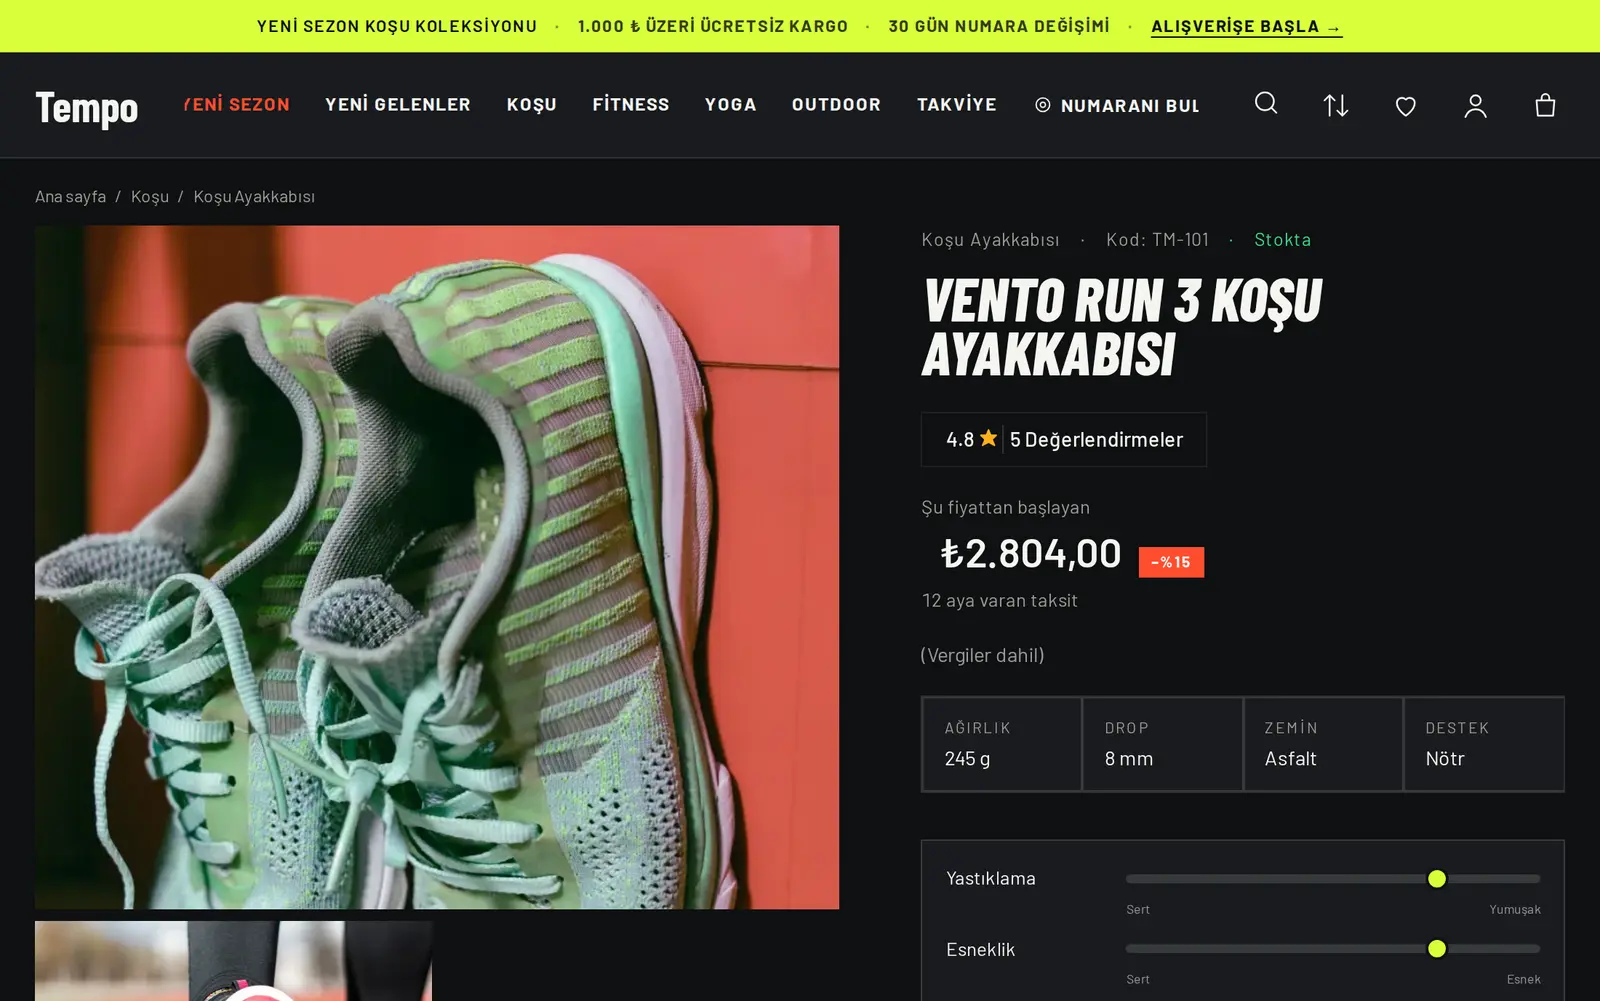Open the Yoga menu item
The width and height of the screenshot is (1600, 1001).
click(x=731, y=104)
